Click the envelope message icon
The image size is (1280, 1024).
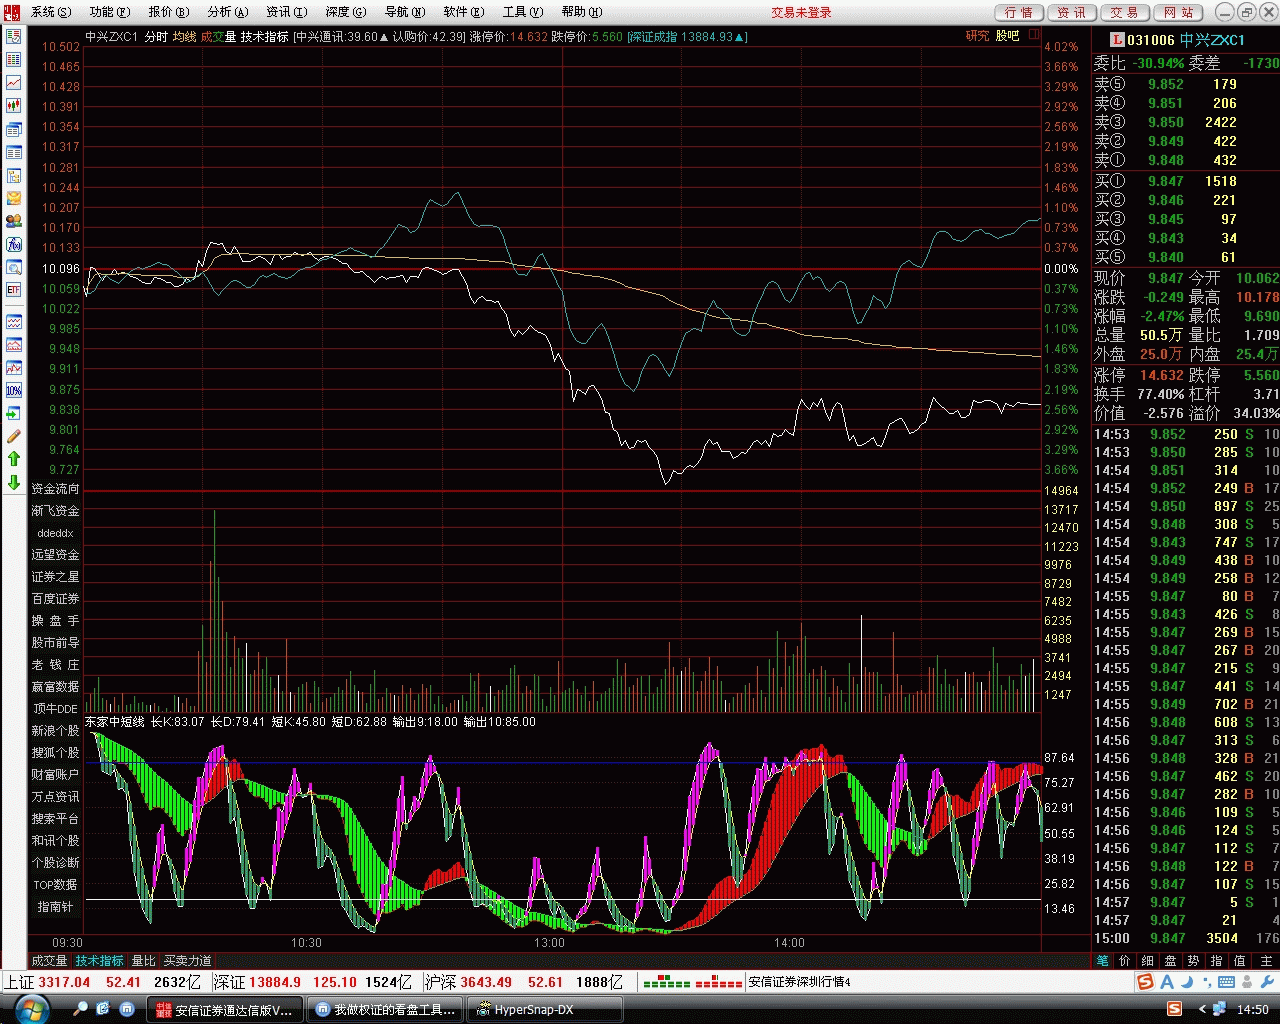[x=14, y=198]
